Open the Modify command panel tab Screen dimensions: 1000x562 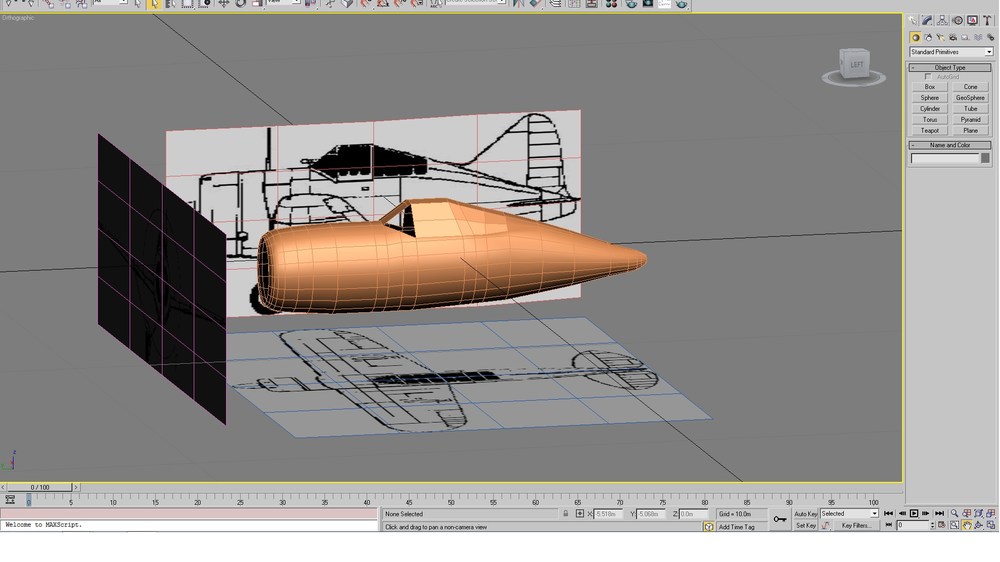(927, 20)
